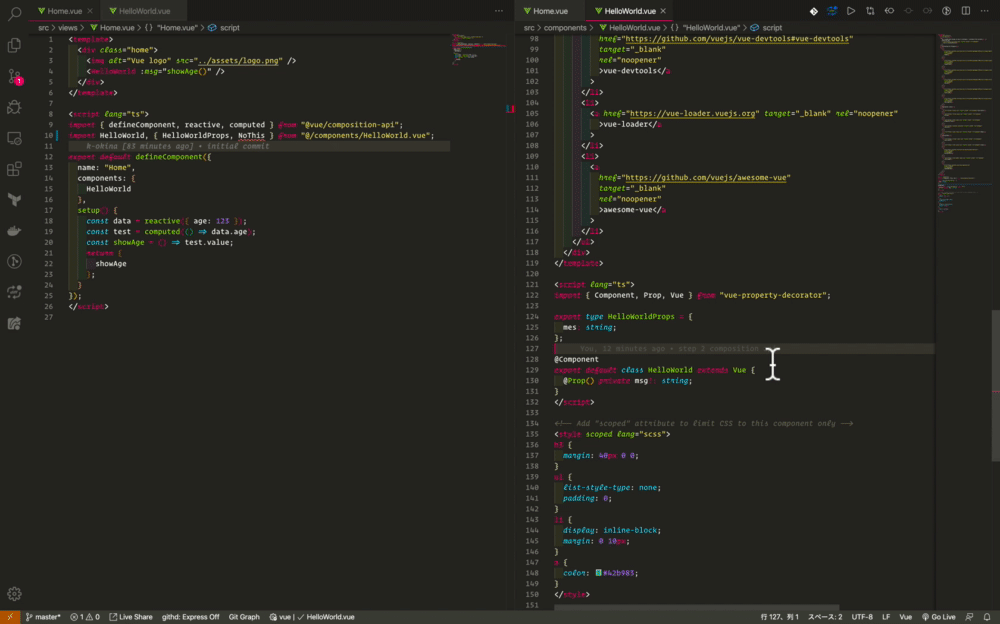Click the git diamond icon in editor toolbar
Image resolution: width=1000 pixels, height=624 pixels.
814,11
